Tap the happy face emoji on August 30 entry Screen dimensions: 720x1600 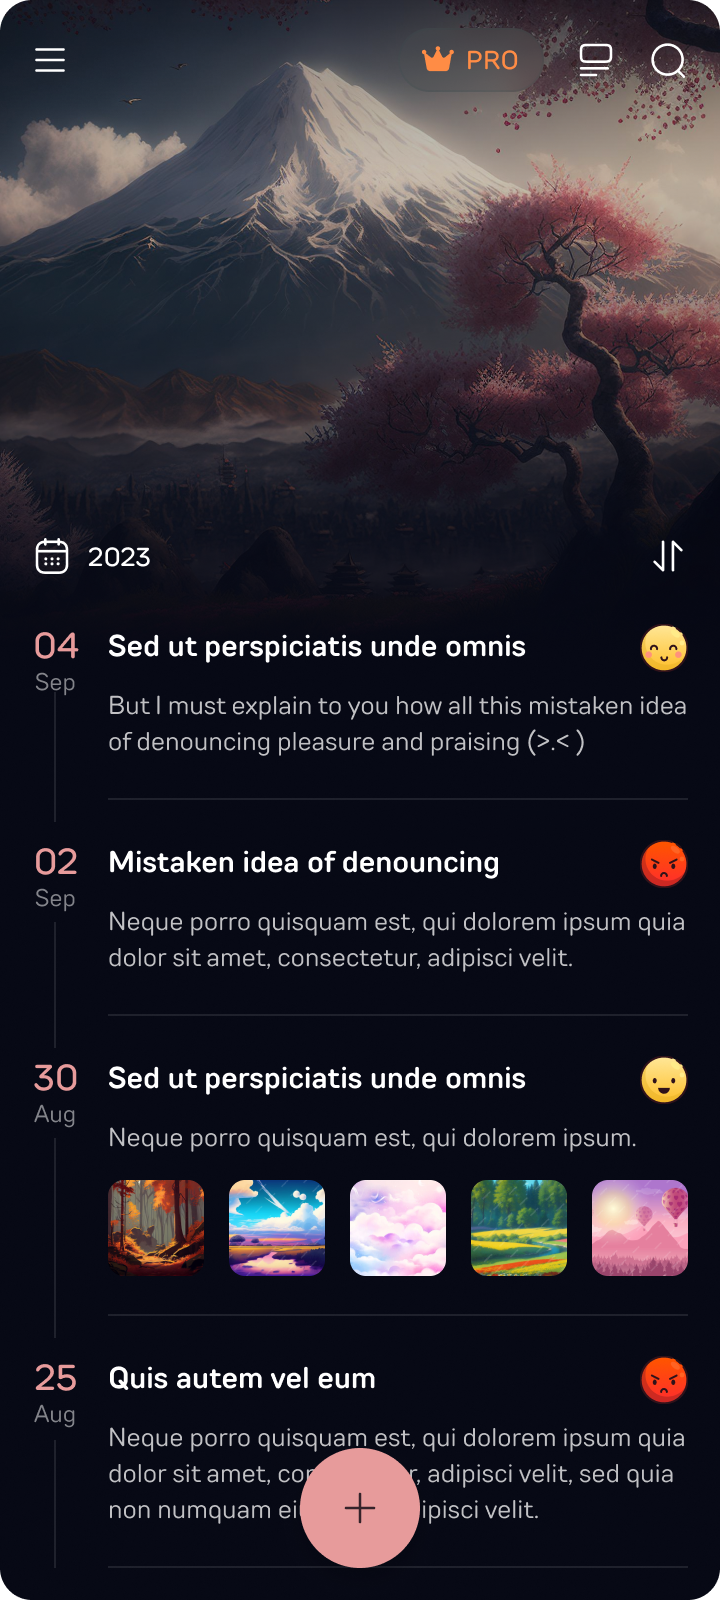[663, 1080]
